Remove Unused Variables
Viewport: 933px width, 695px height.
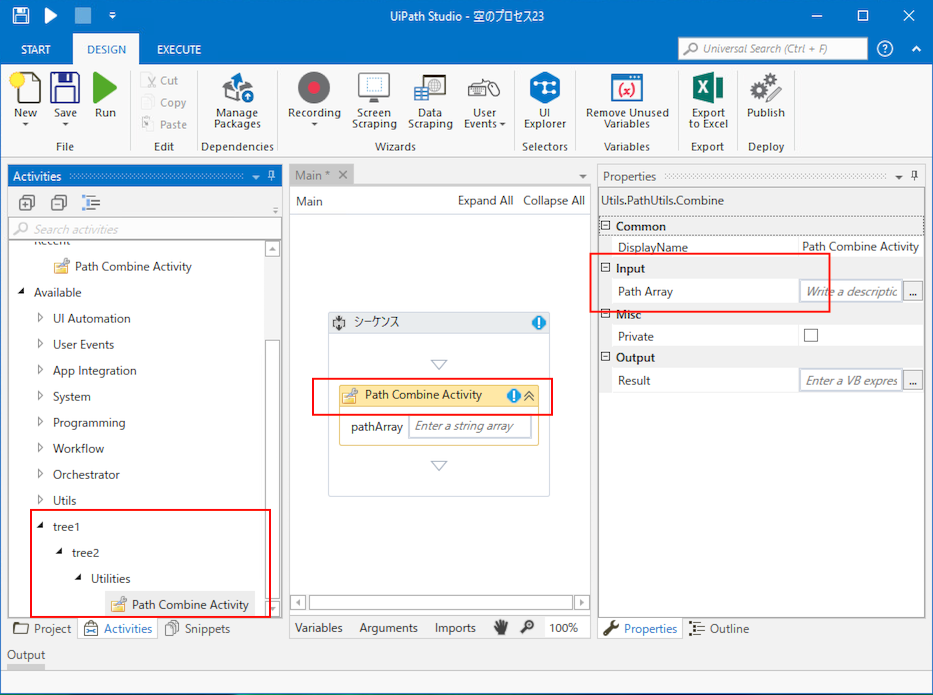tap(627, 101)
